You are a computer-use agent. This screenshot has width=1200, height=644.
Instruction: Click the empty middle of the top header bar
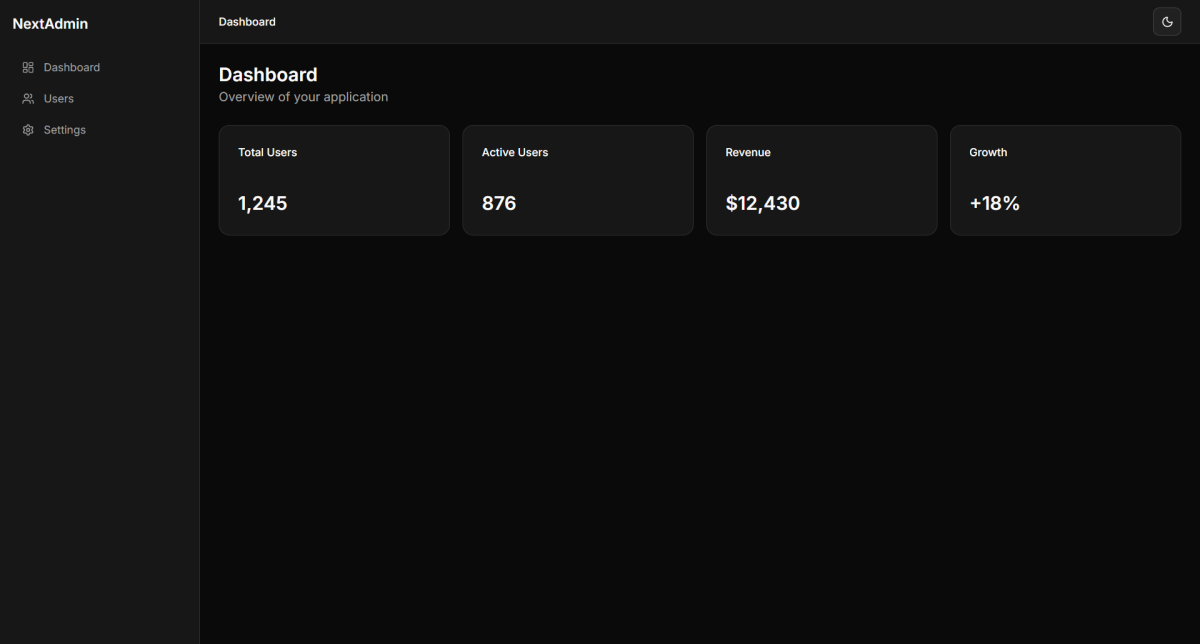click(x=700, y=22)
